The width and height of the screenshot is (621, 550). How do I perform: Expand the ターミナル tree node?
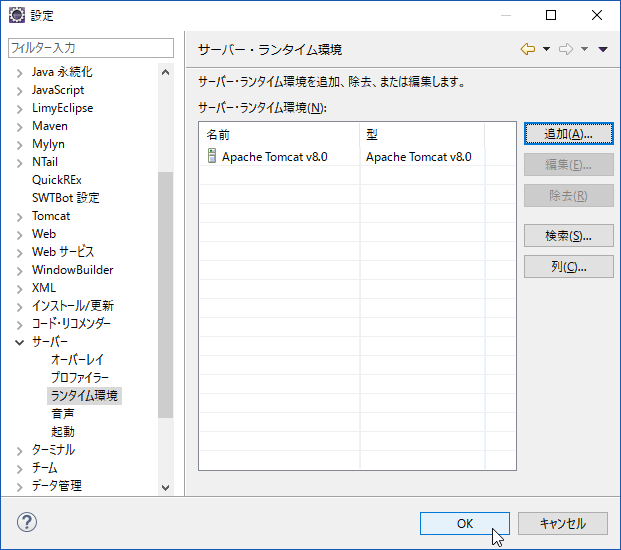tap(19, 451)
